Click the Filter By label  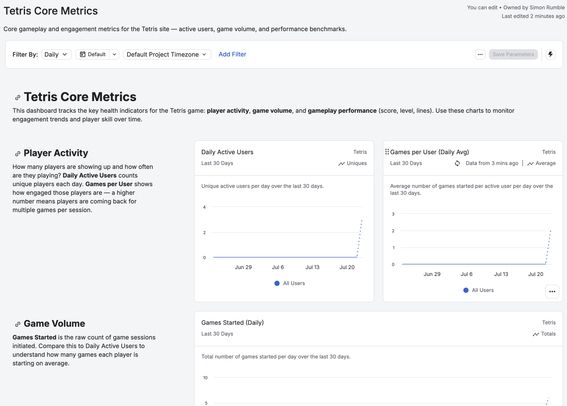pyautogui.click(x=25, y=55)
